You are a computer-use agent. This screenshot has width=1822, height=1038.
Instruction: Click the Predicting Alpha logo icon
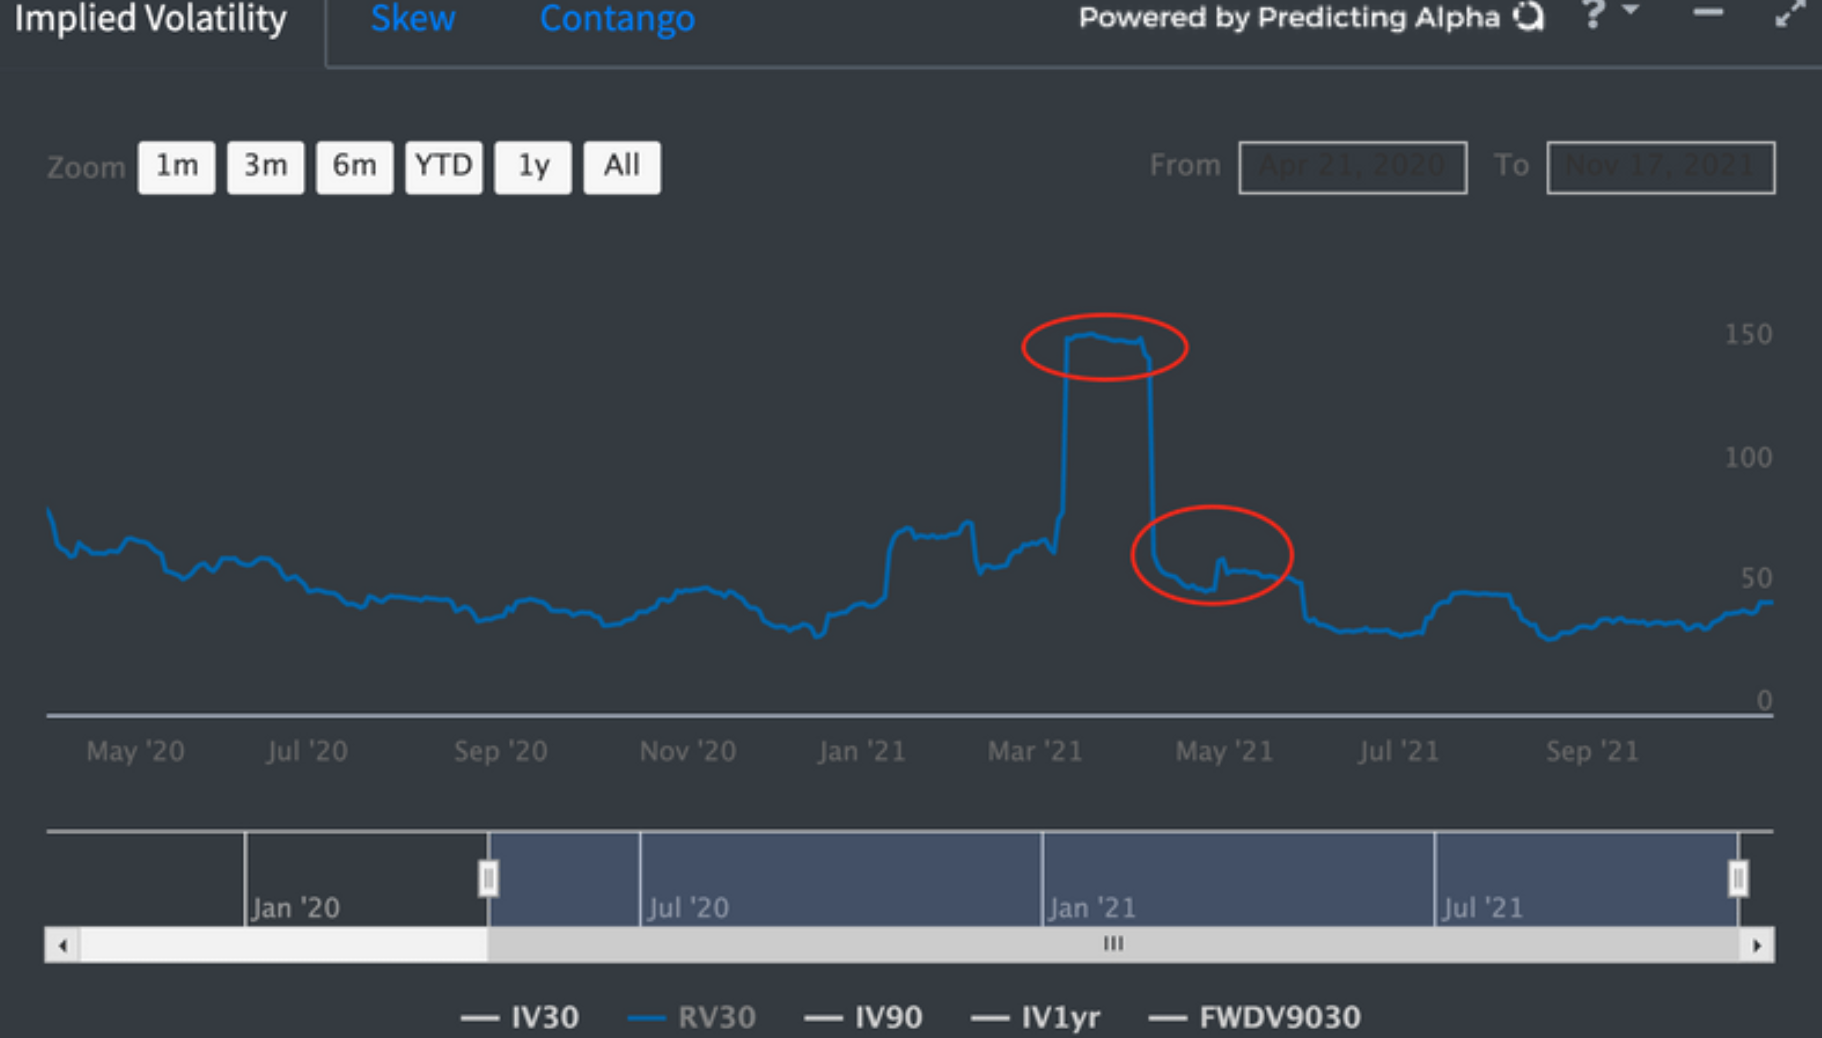[x=1528, y=16]
